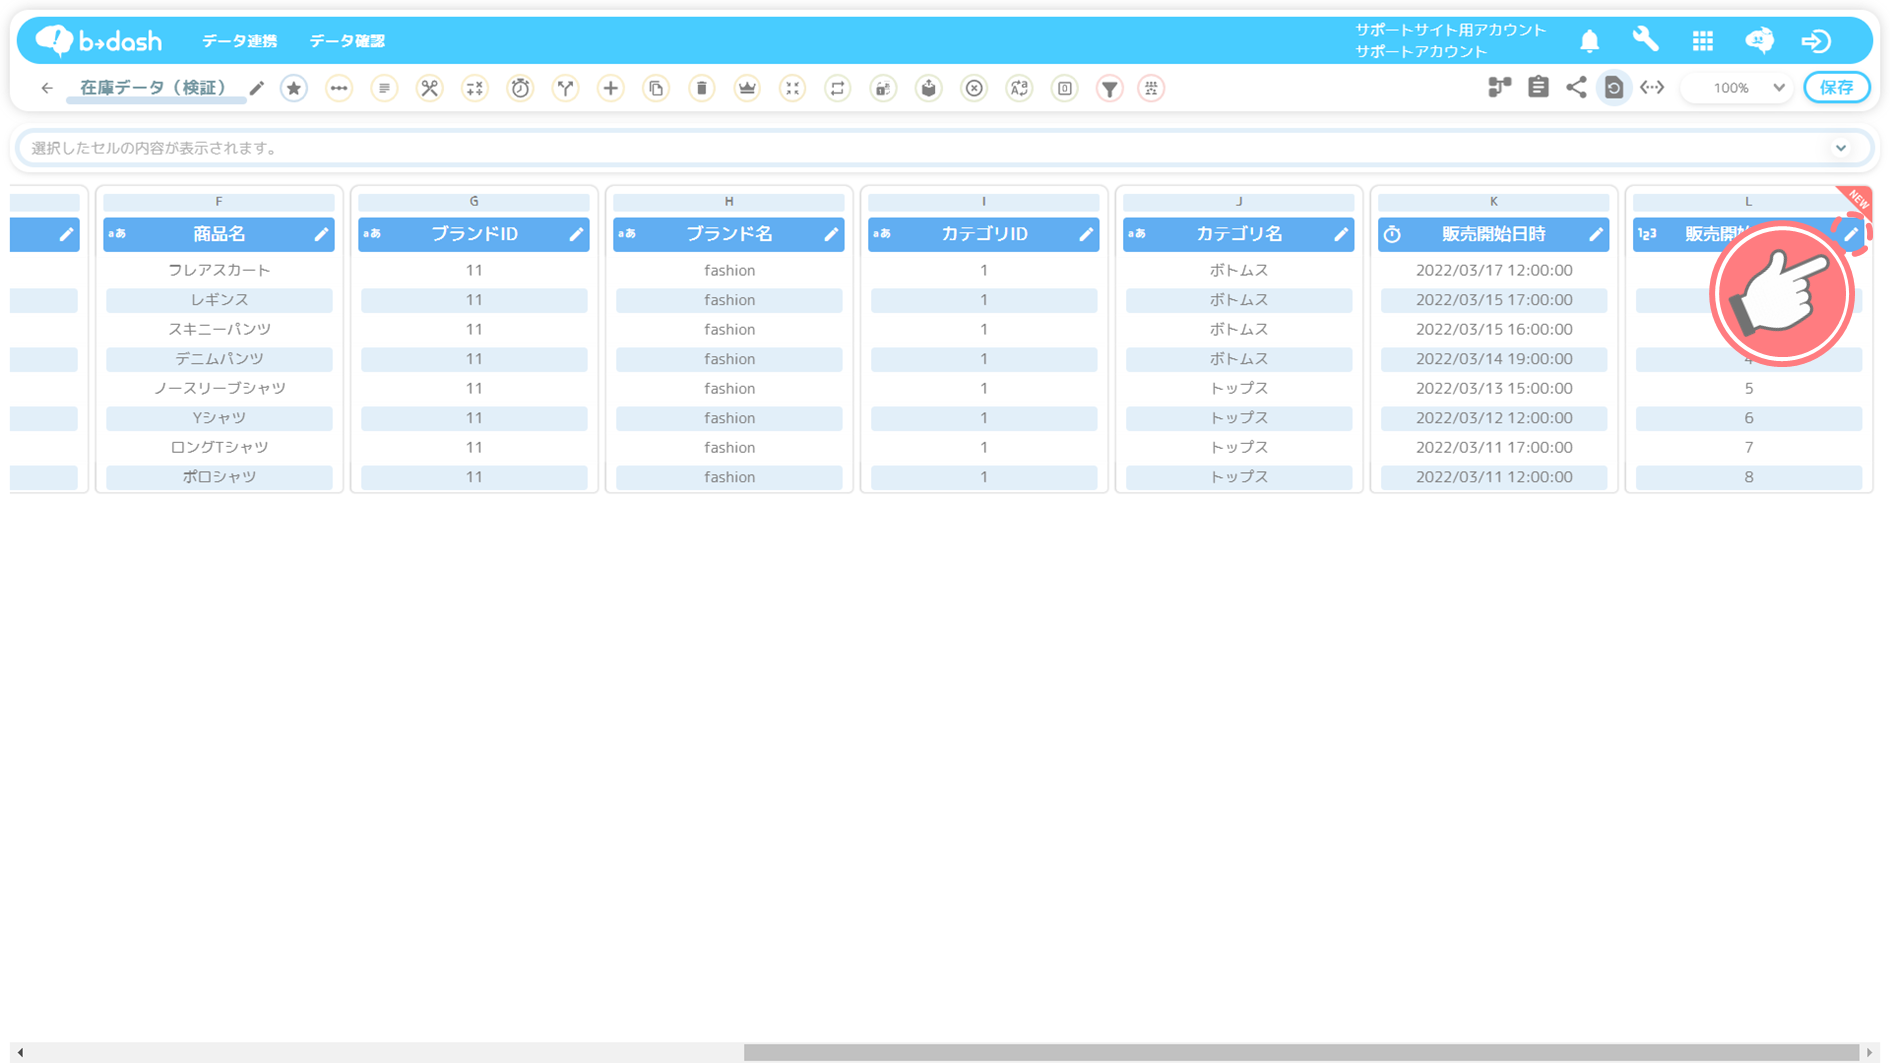The height and width of the screenshot is (1063, 1890).
Task: Click the text lines toolbar icon
Action: click(384, 88)
